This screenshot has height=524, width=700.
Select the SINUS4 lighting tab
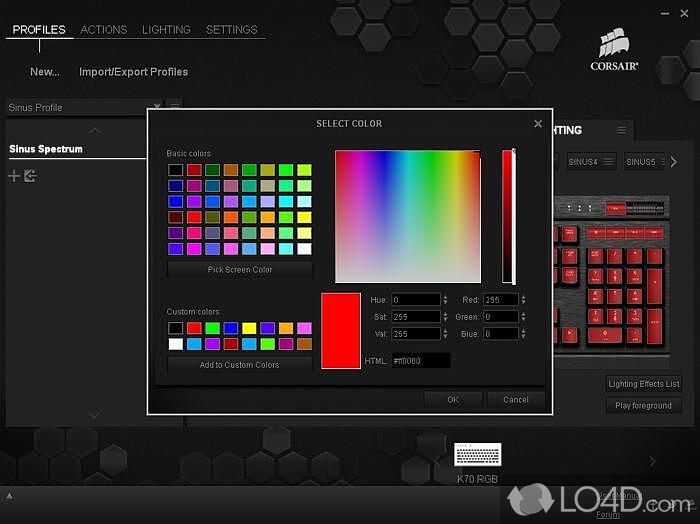591,162
